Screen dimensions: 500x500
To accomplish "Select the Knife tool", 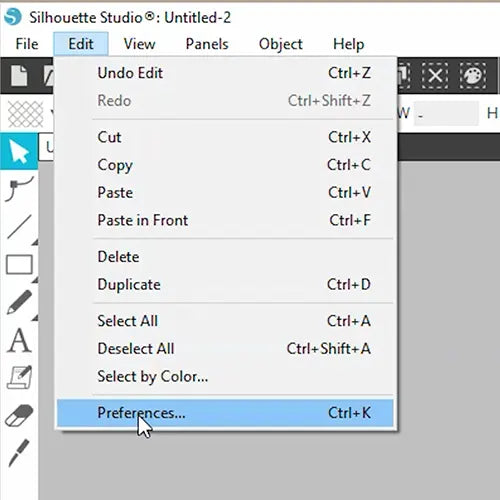I will tap(19, 453).
